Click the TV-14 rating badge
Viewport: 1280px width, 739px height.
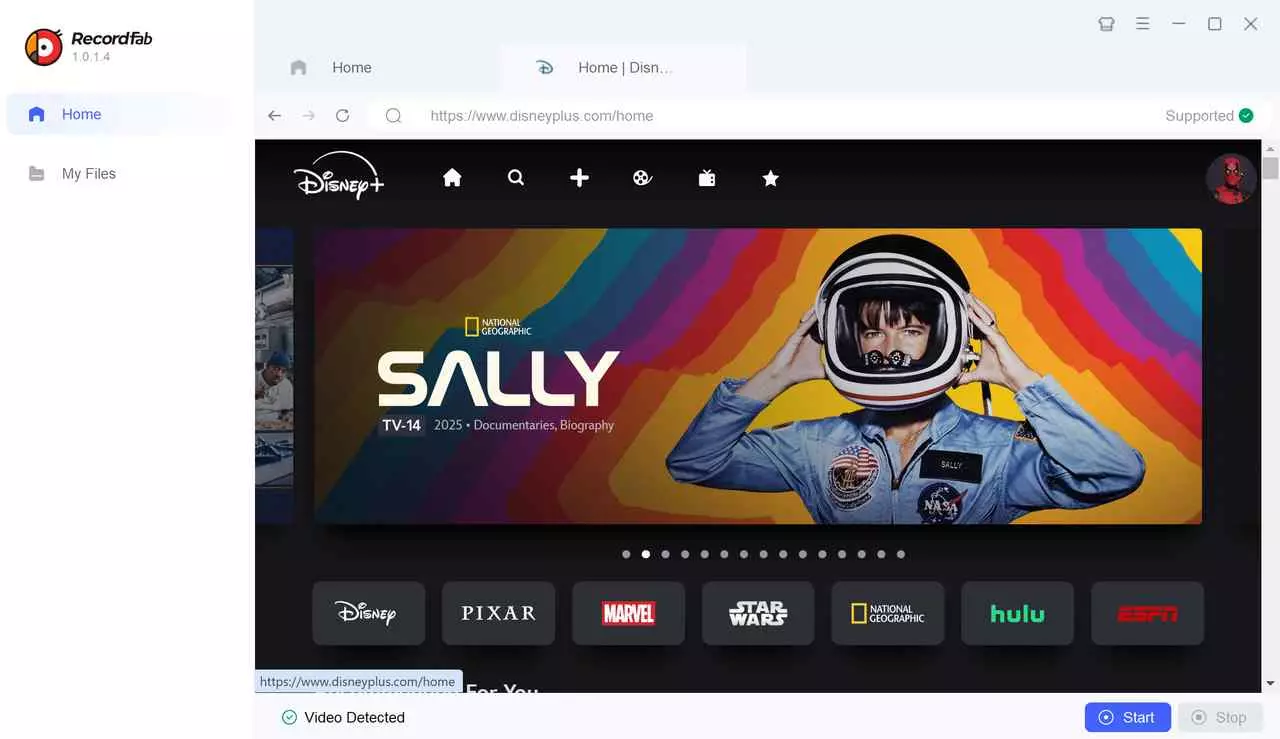coord(401,425)
